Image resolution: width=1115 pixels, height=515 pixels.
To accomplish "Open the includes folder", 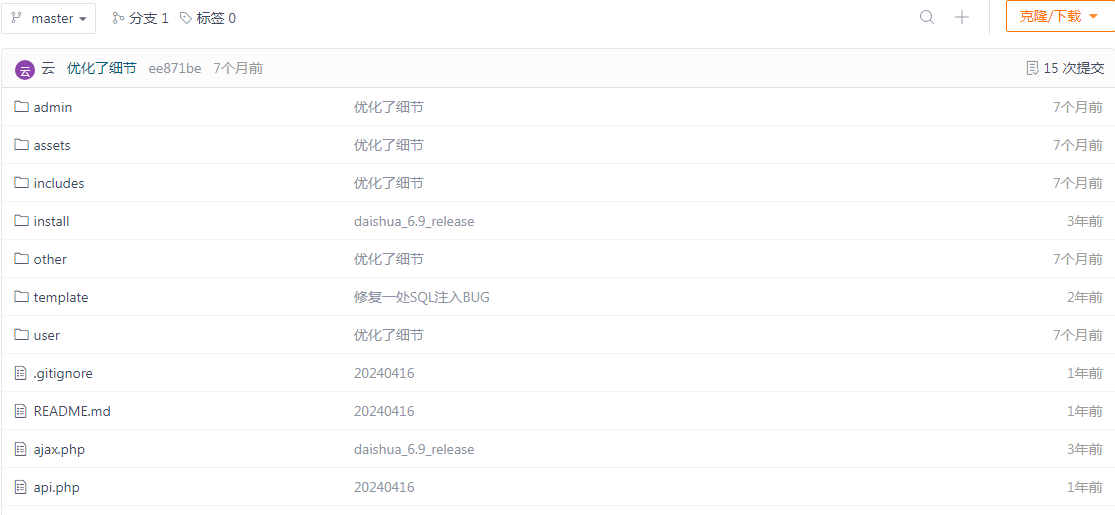I will pyautogui.click(x=59, y=183).
